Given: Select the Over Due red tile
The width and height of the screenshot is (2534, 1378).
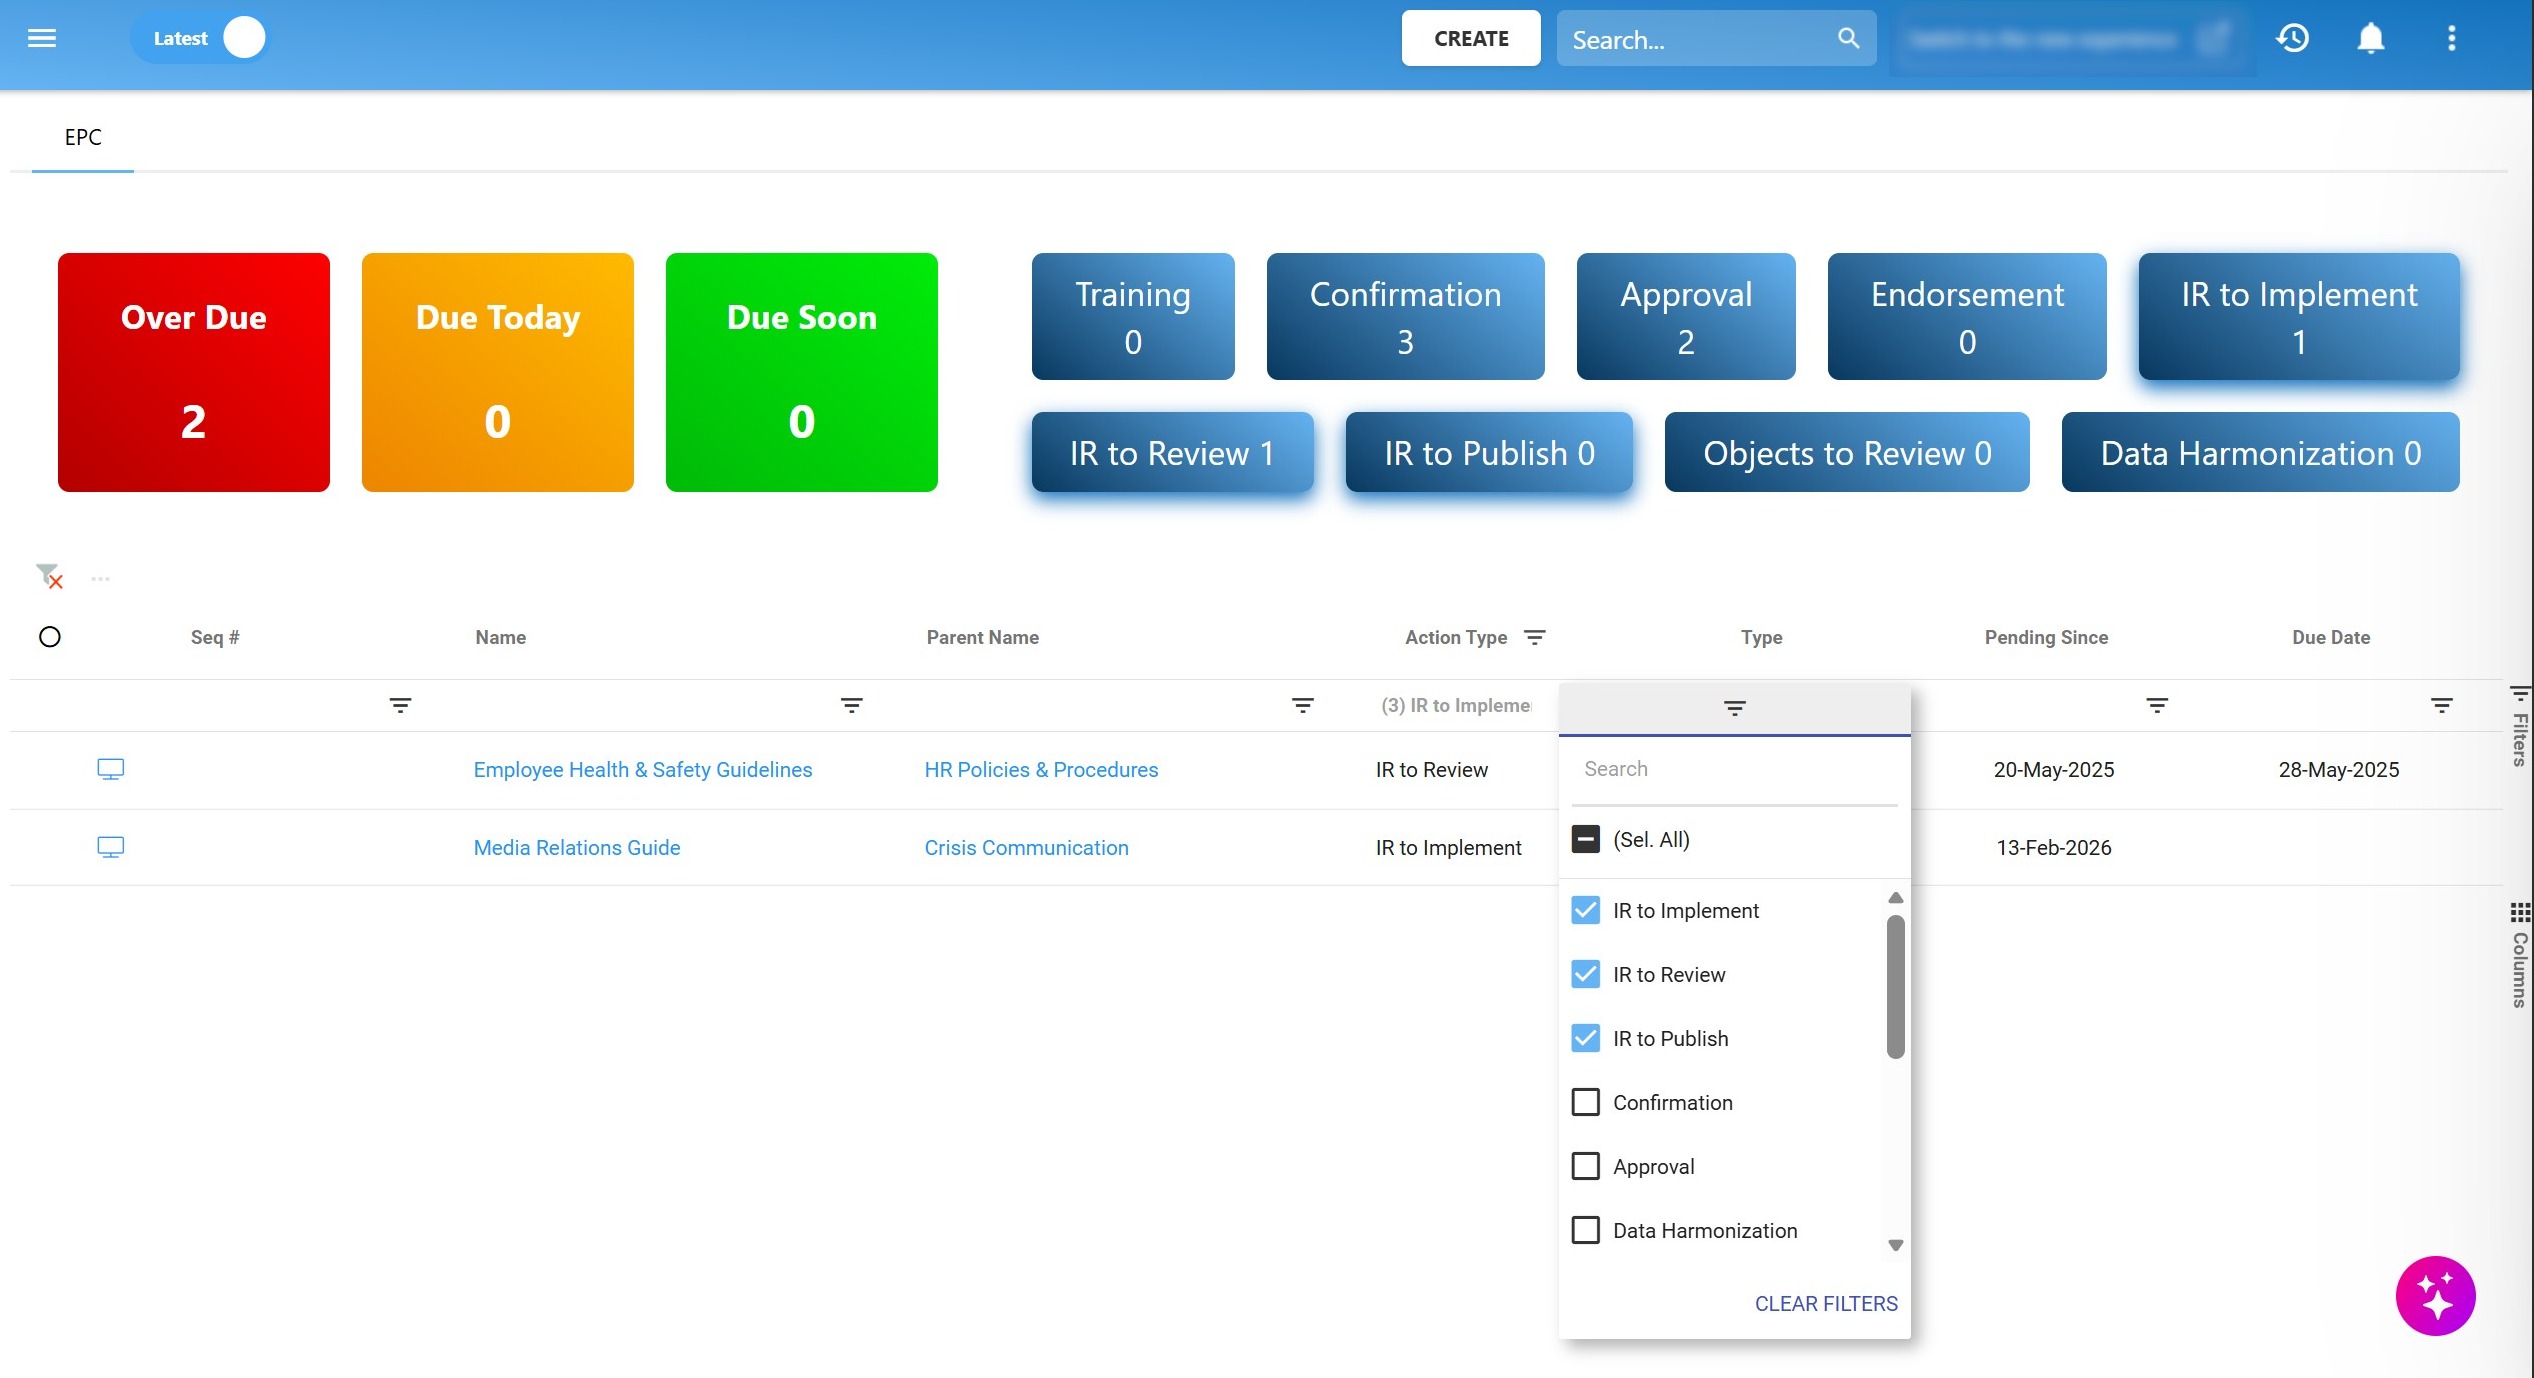Looking at the screenshot, I should coord(194,372).
